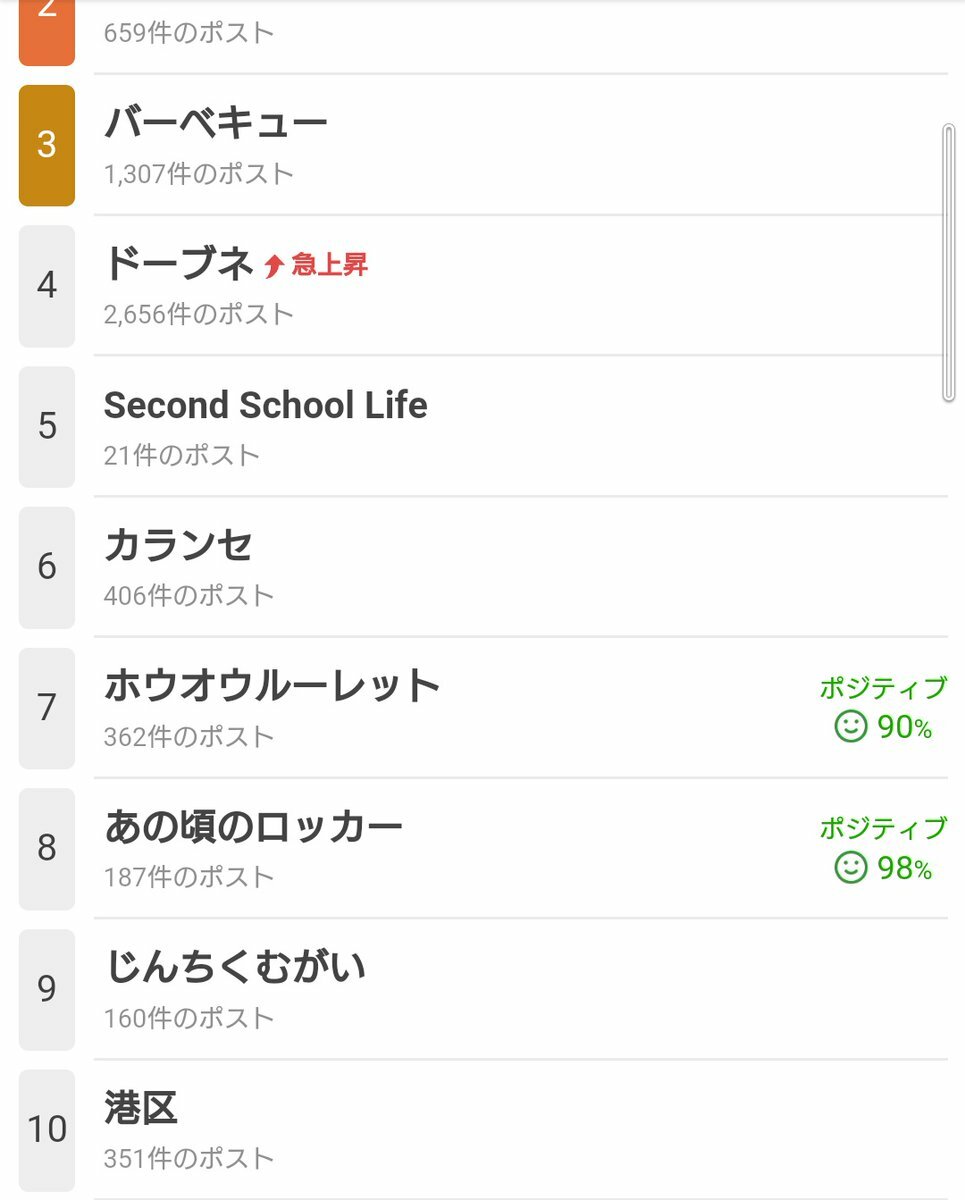
Task: Click the ポジティブ 98% sentiment label
Action: click(x=883, y=849)
